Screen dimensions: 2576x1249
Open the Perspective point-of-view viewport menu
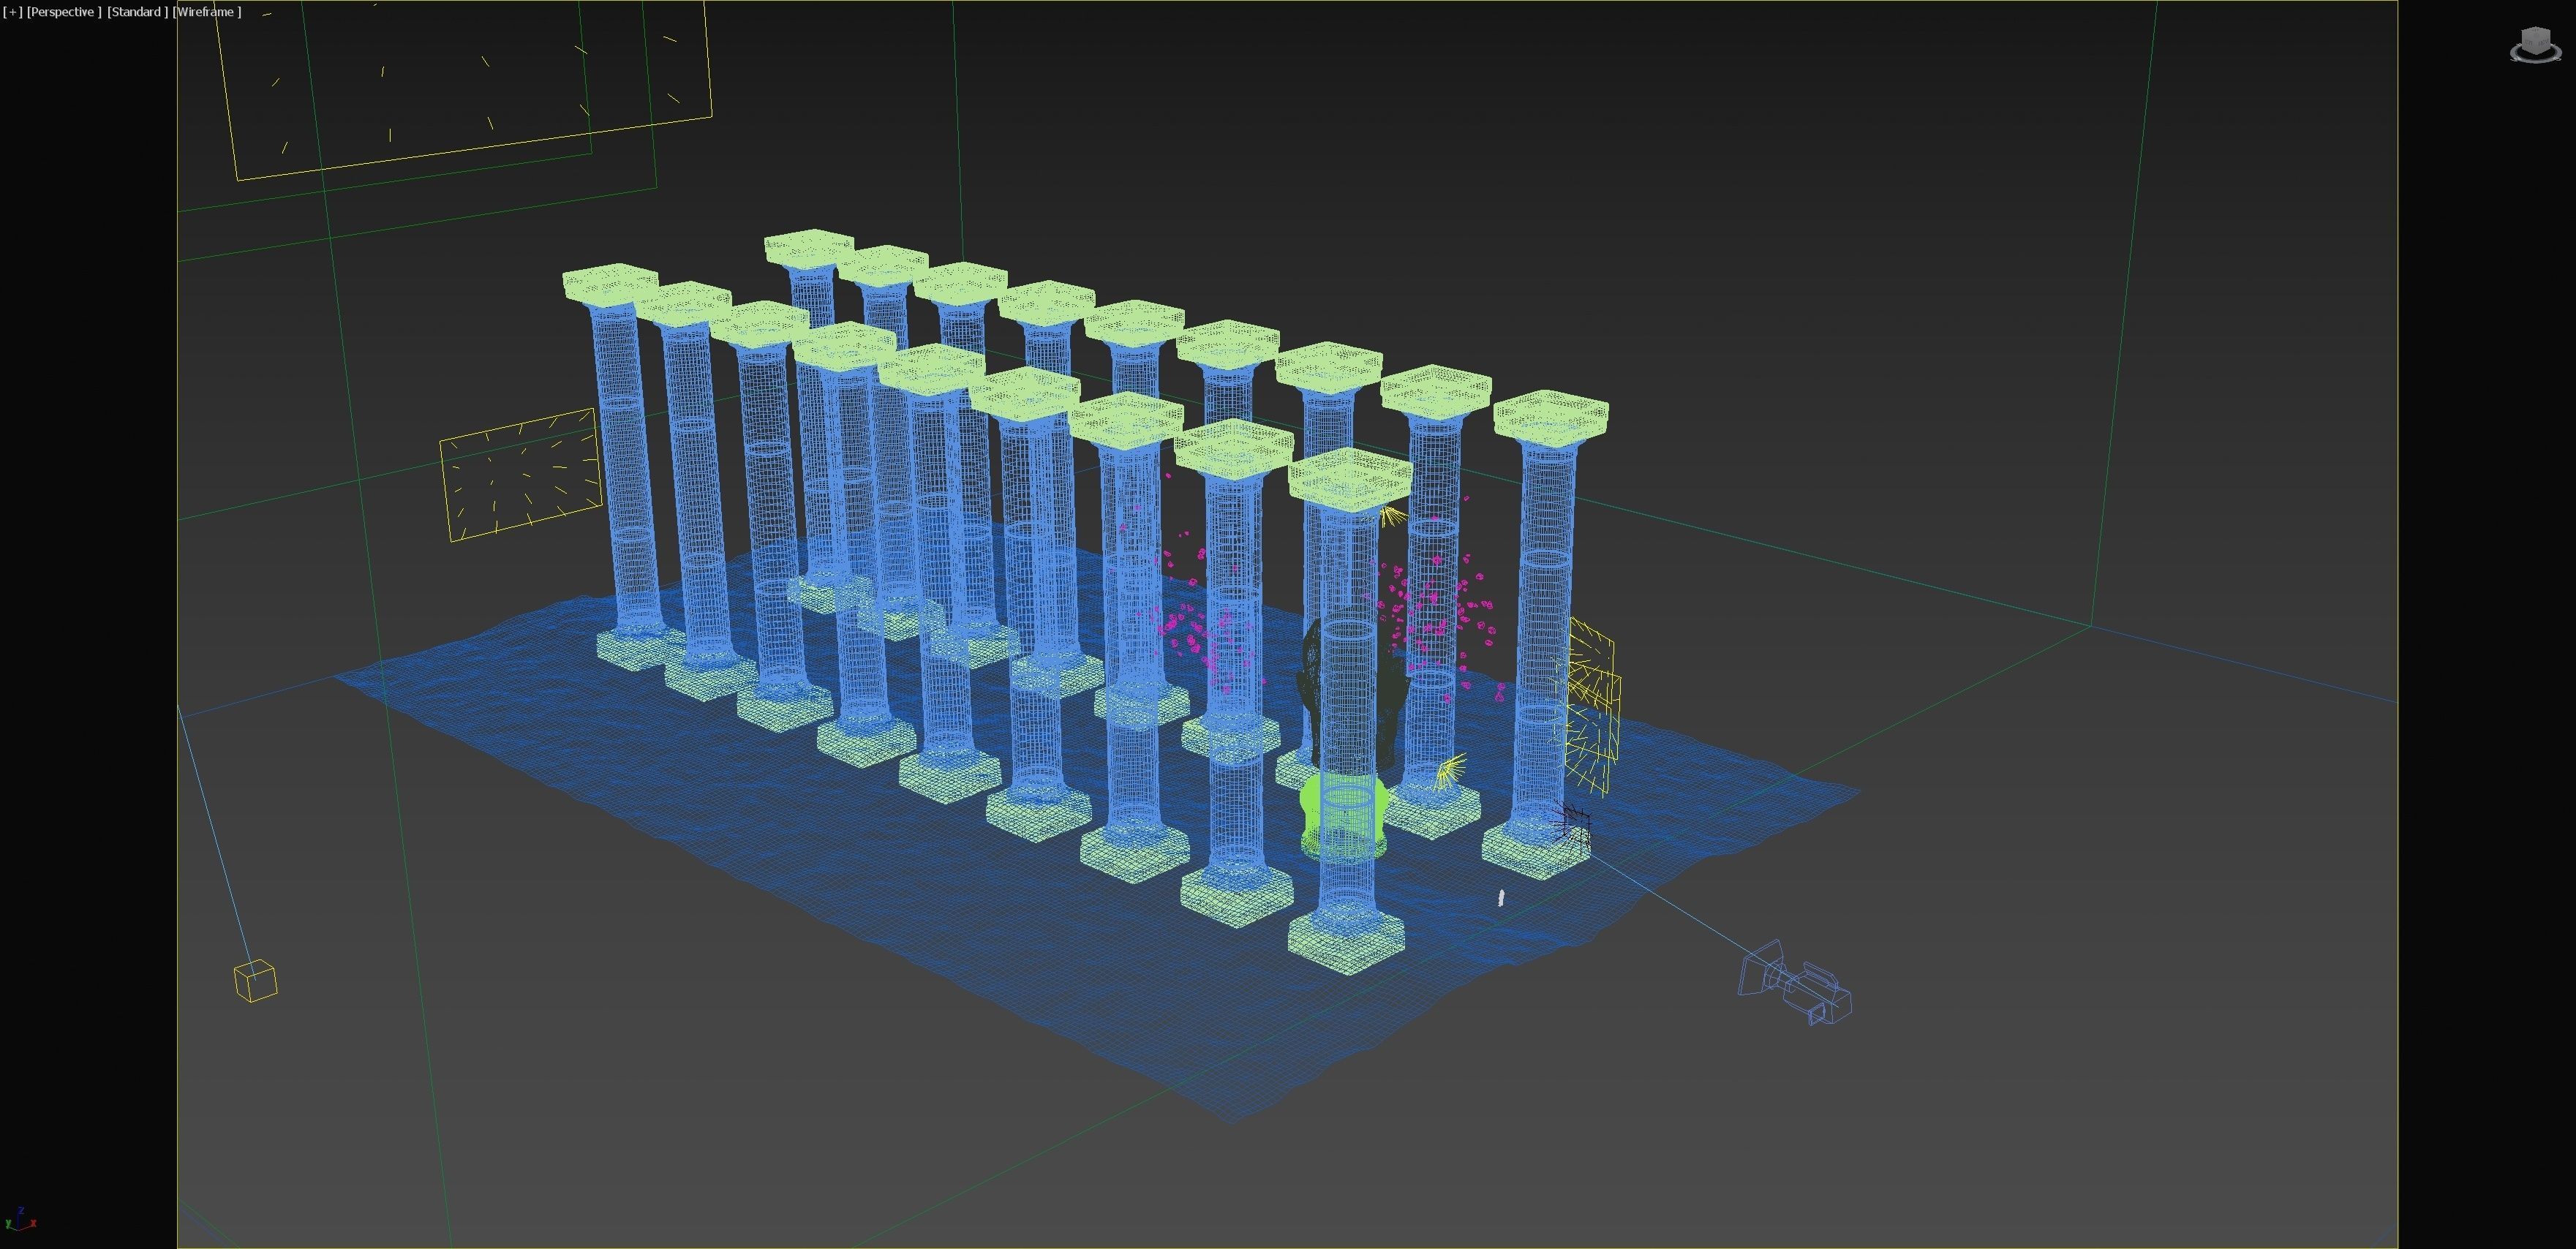tap(63, 12)
